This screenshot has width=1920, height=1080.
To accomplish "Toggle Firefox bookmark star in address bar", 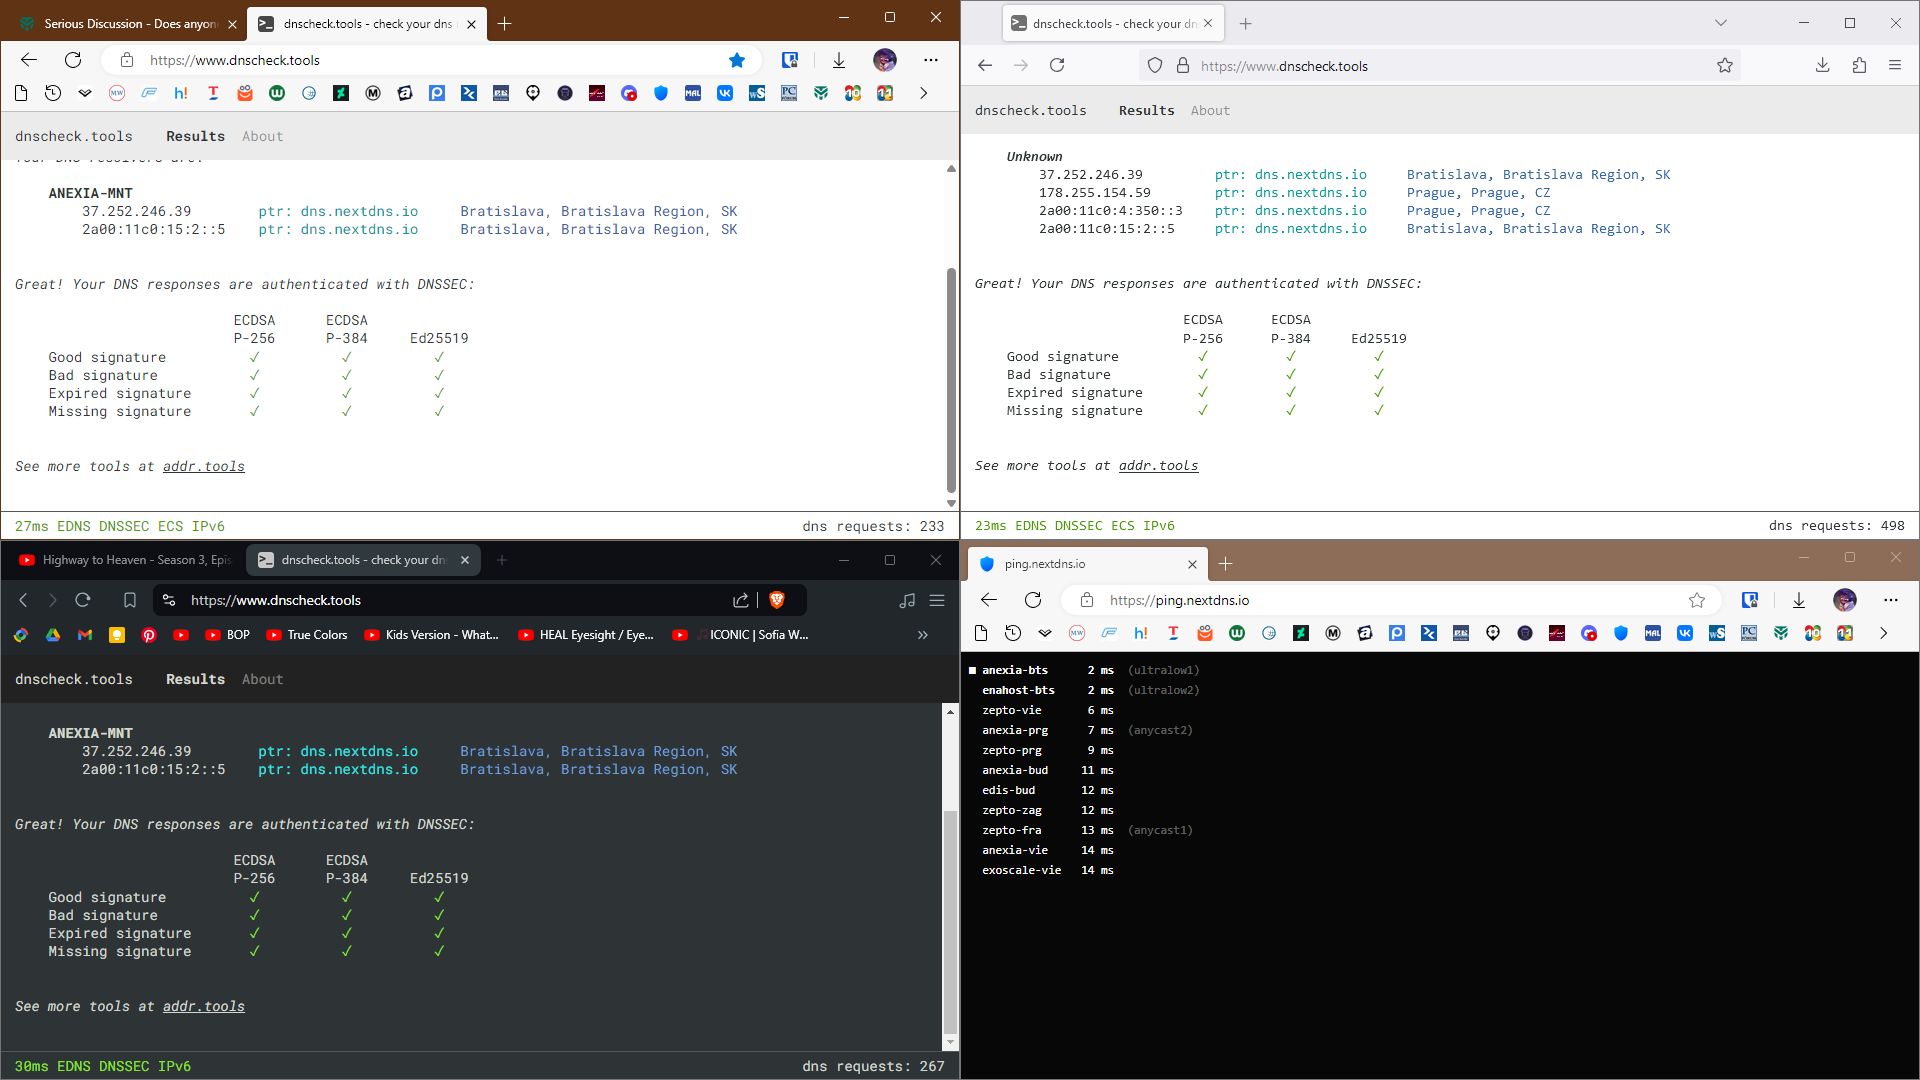I will [1725, 66].
